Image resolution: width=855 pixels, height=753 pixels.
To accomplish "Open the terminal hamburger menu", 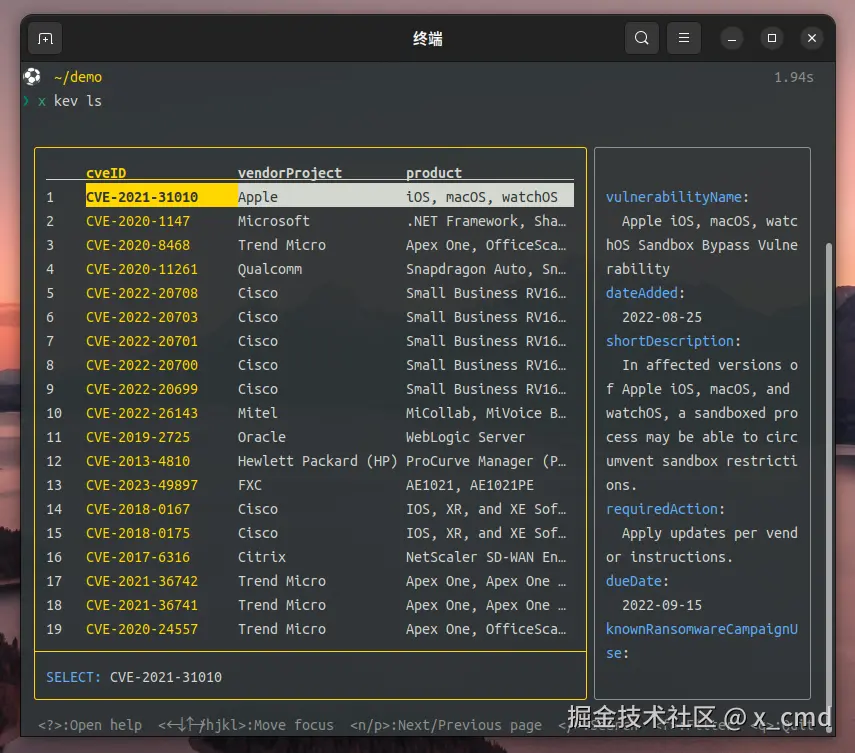I will (x=683, y=38).
